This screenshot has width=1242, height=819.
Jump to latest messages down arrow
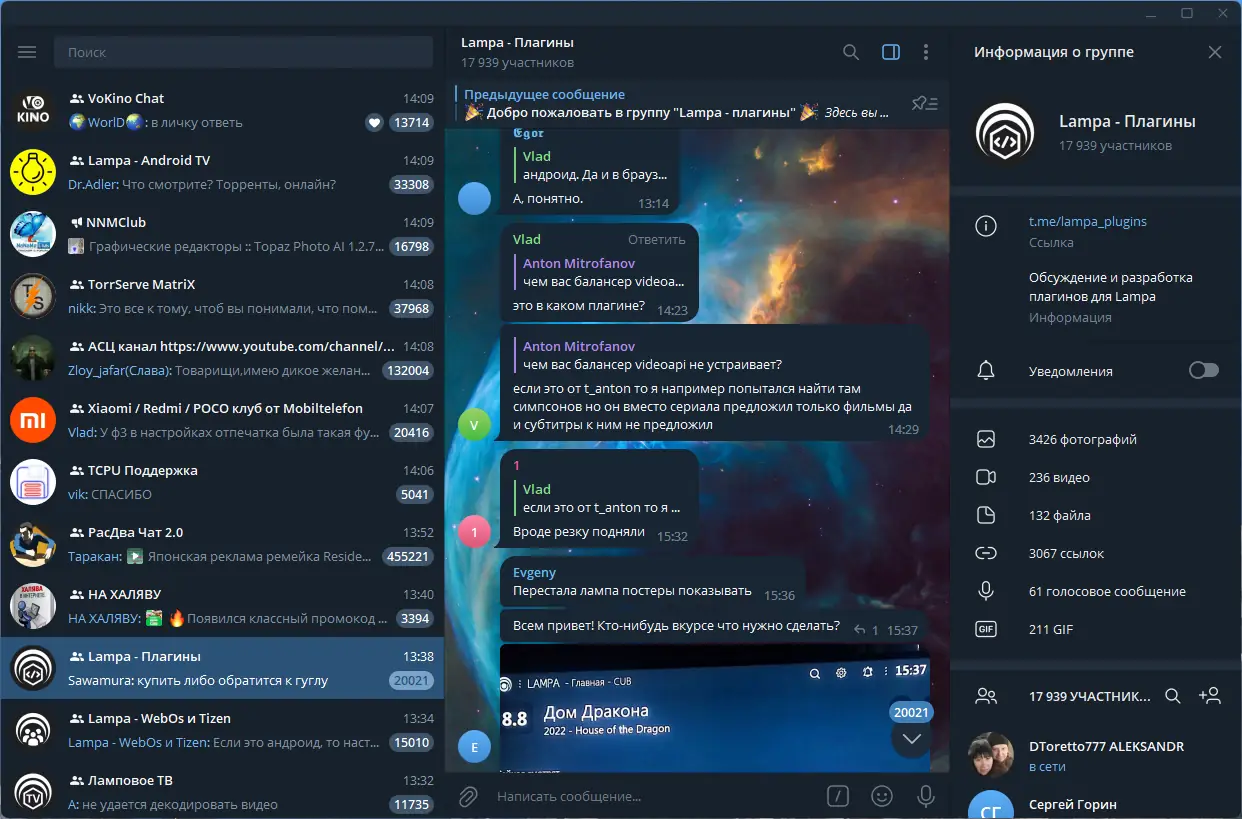click(911, 739)
